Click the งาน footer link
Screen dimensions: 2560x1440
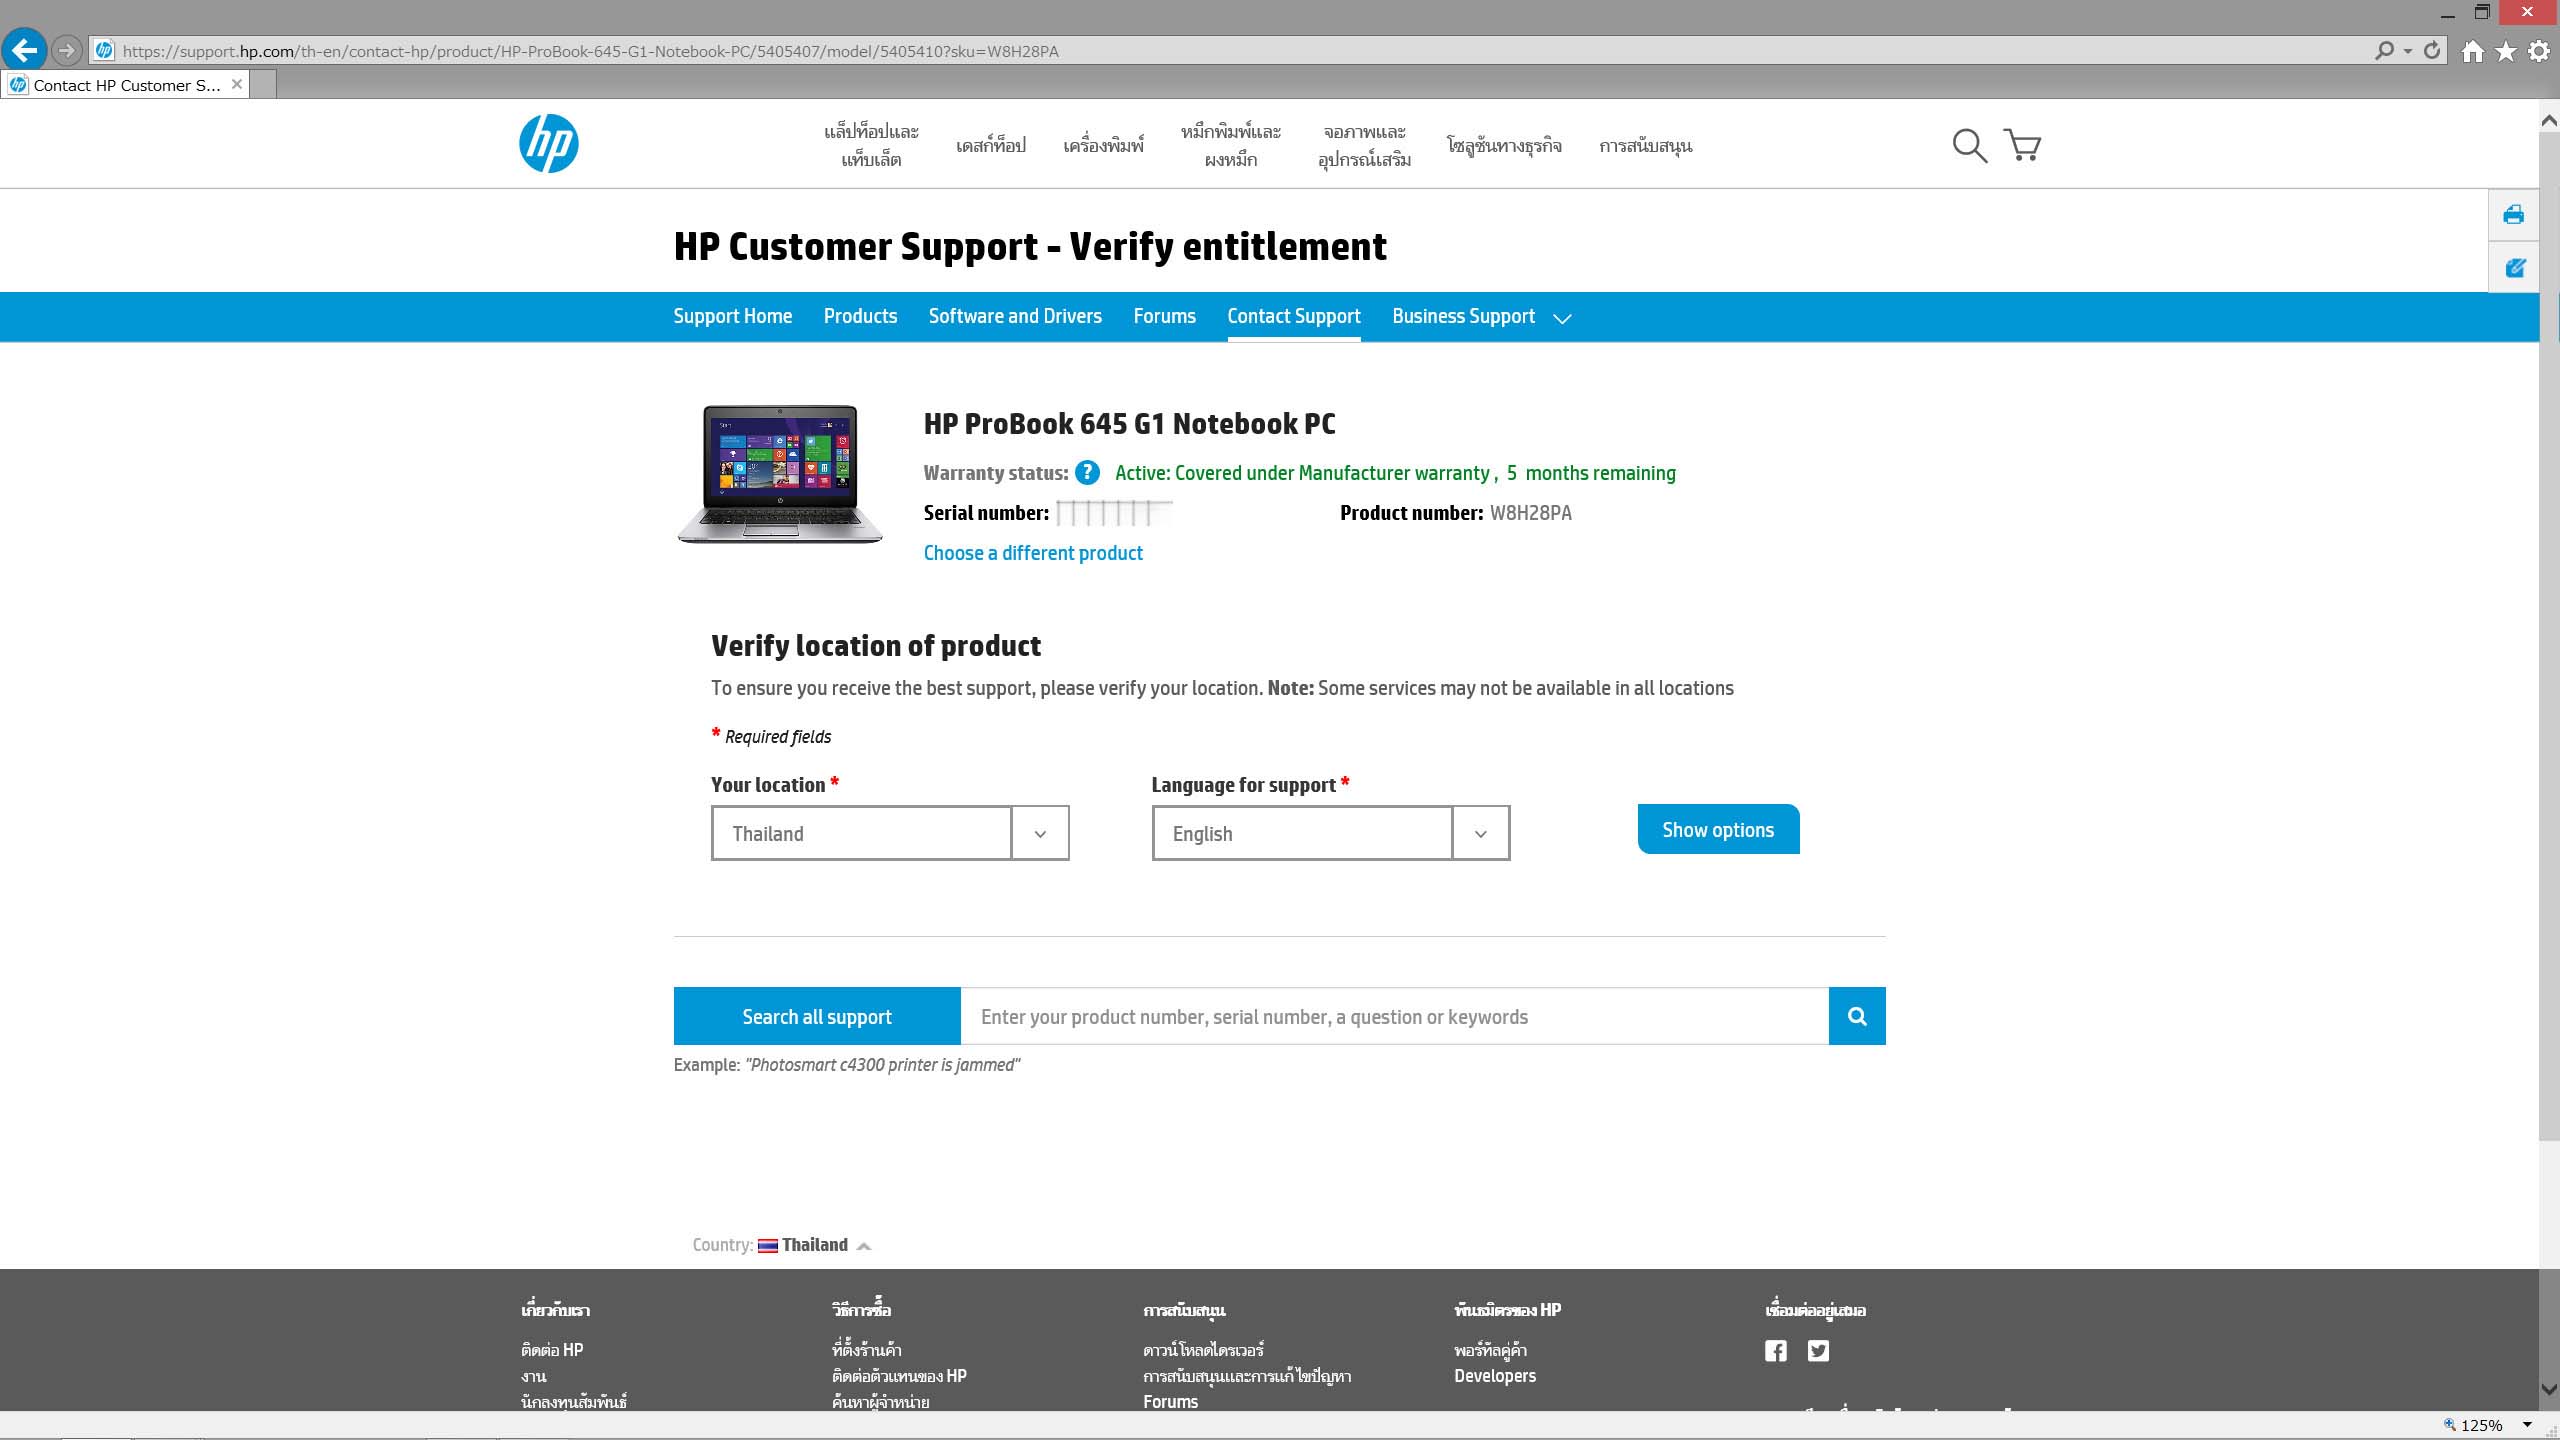pos(533,1376)
